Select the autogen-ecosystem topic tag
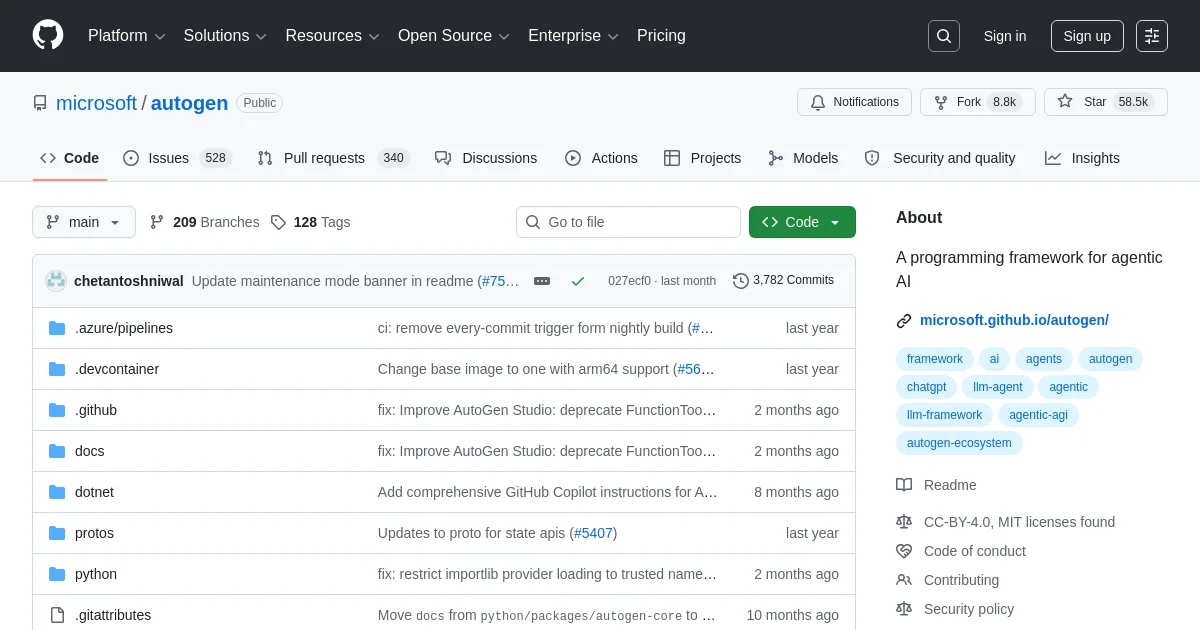1200x630 pixels. [959, 443]
